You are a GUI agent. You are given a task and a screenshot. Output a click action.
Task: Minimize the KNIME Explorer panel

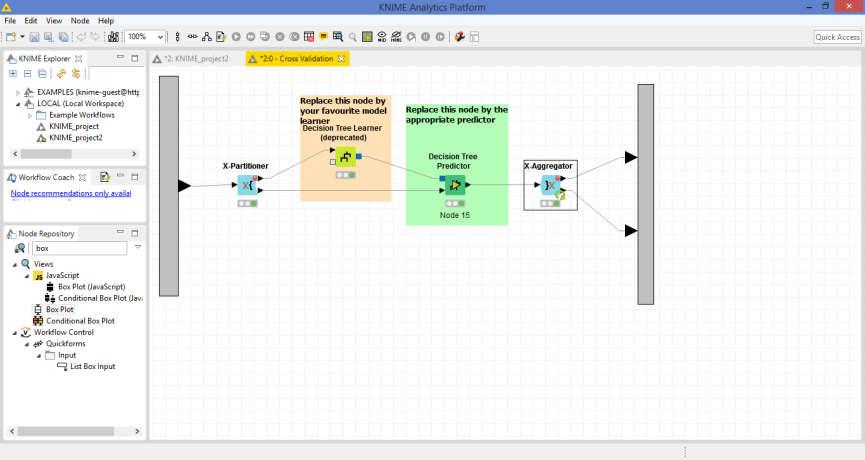point(120,57)
